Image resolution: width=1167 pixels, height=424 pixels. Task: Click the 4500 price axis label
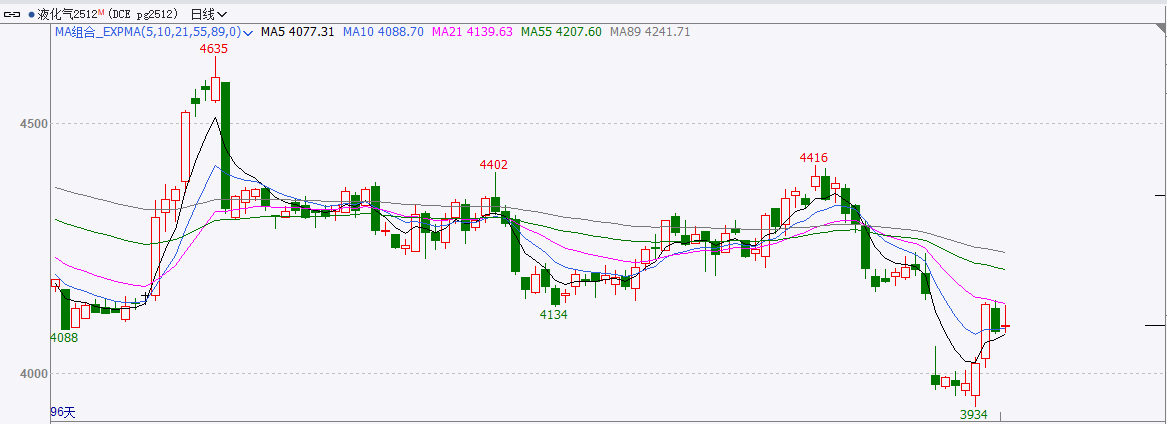click(33, 124)
